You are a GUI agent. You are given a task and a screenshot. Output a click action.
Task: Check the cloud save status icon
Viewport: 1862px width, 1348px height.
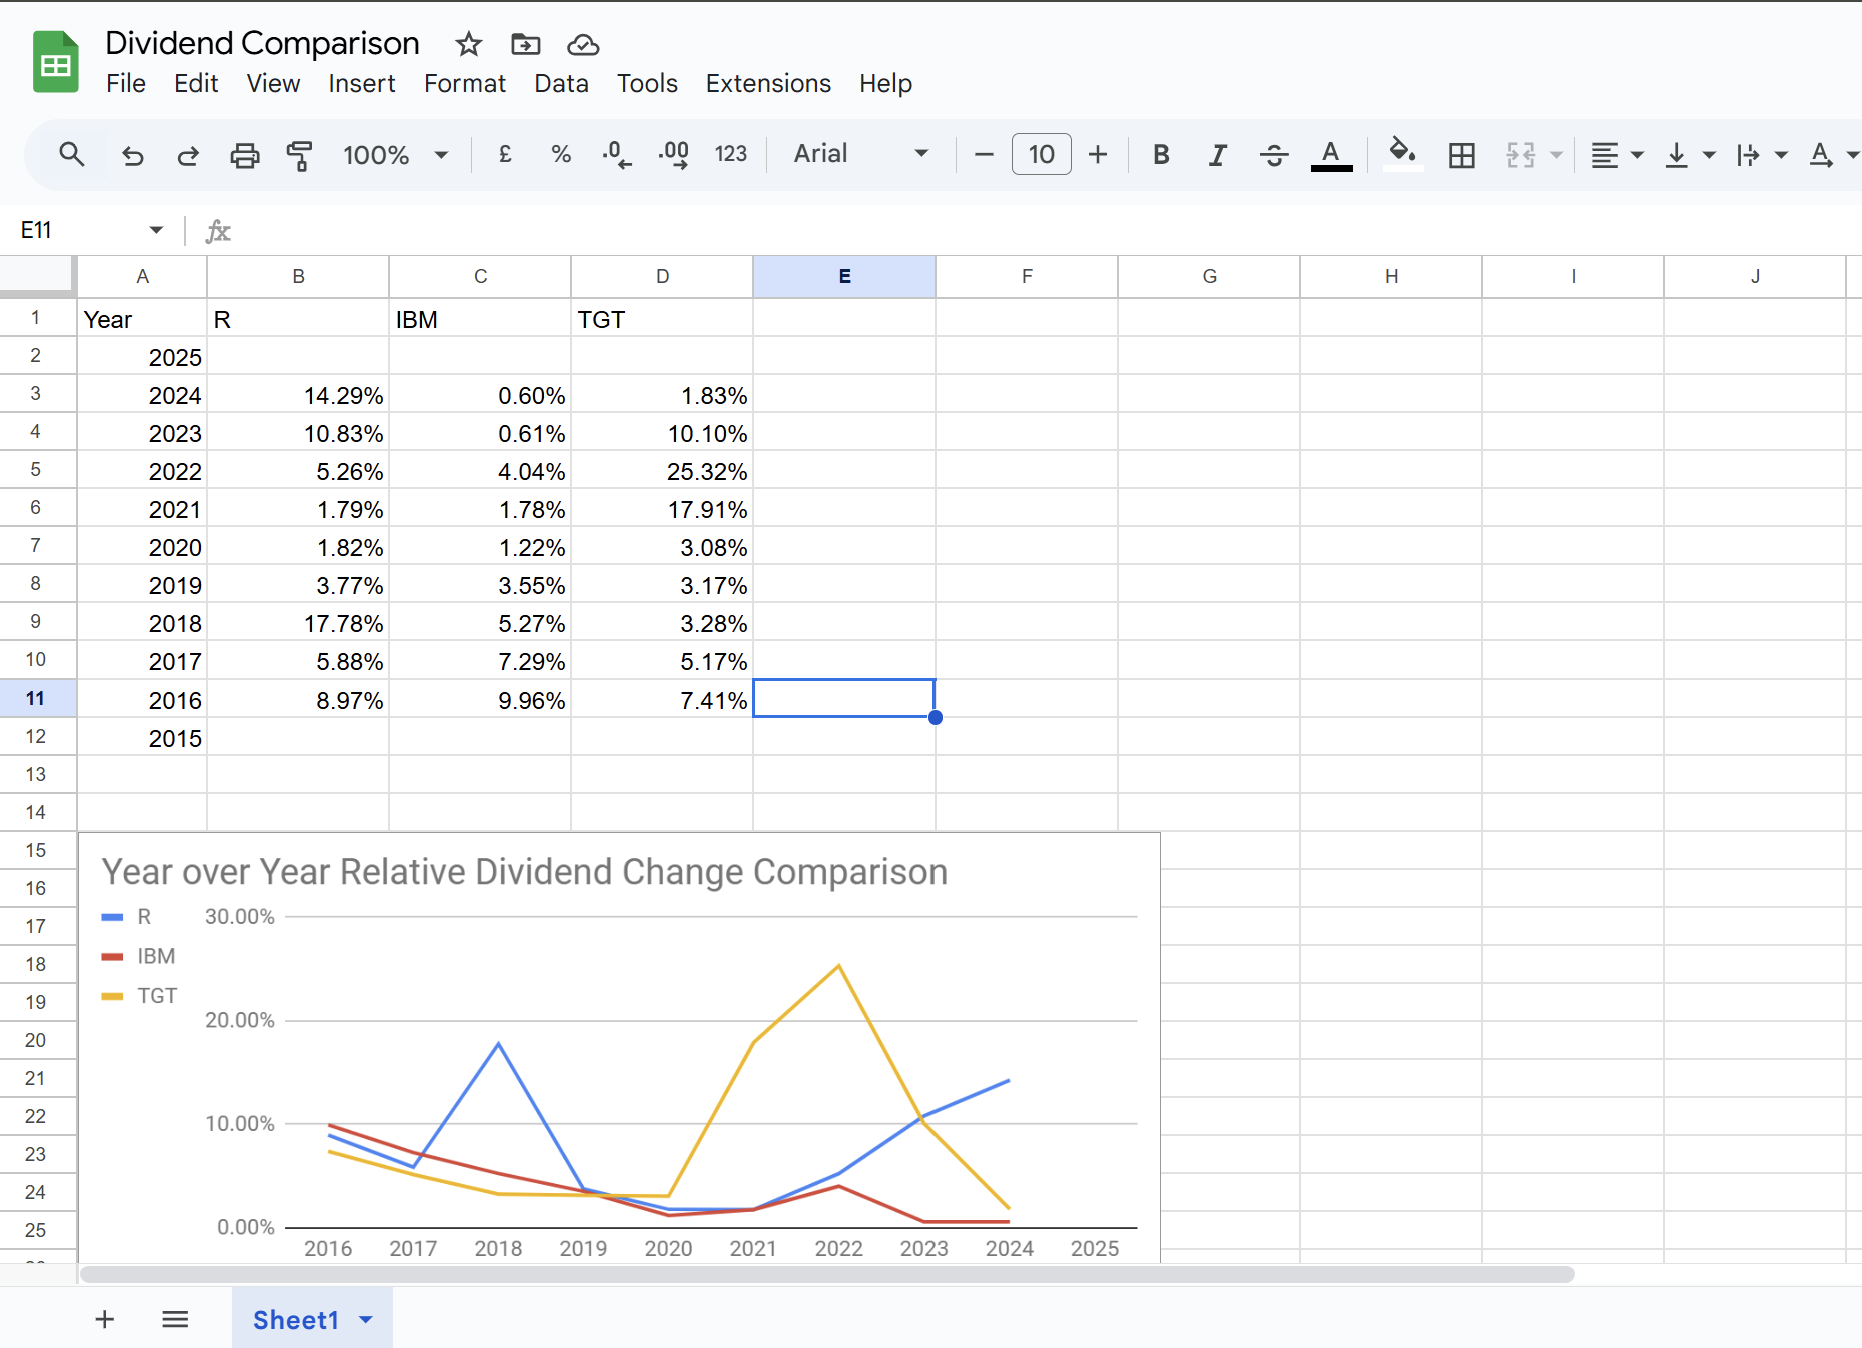point(583,45)
